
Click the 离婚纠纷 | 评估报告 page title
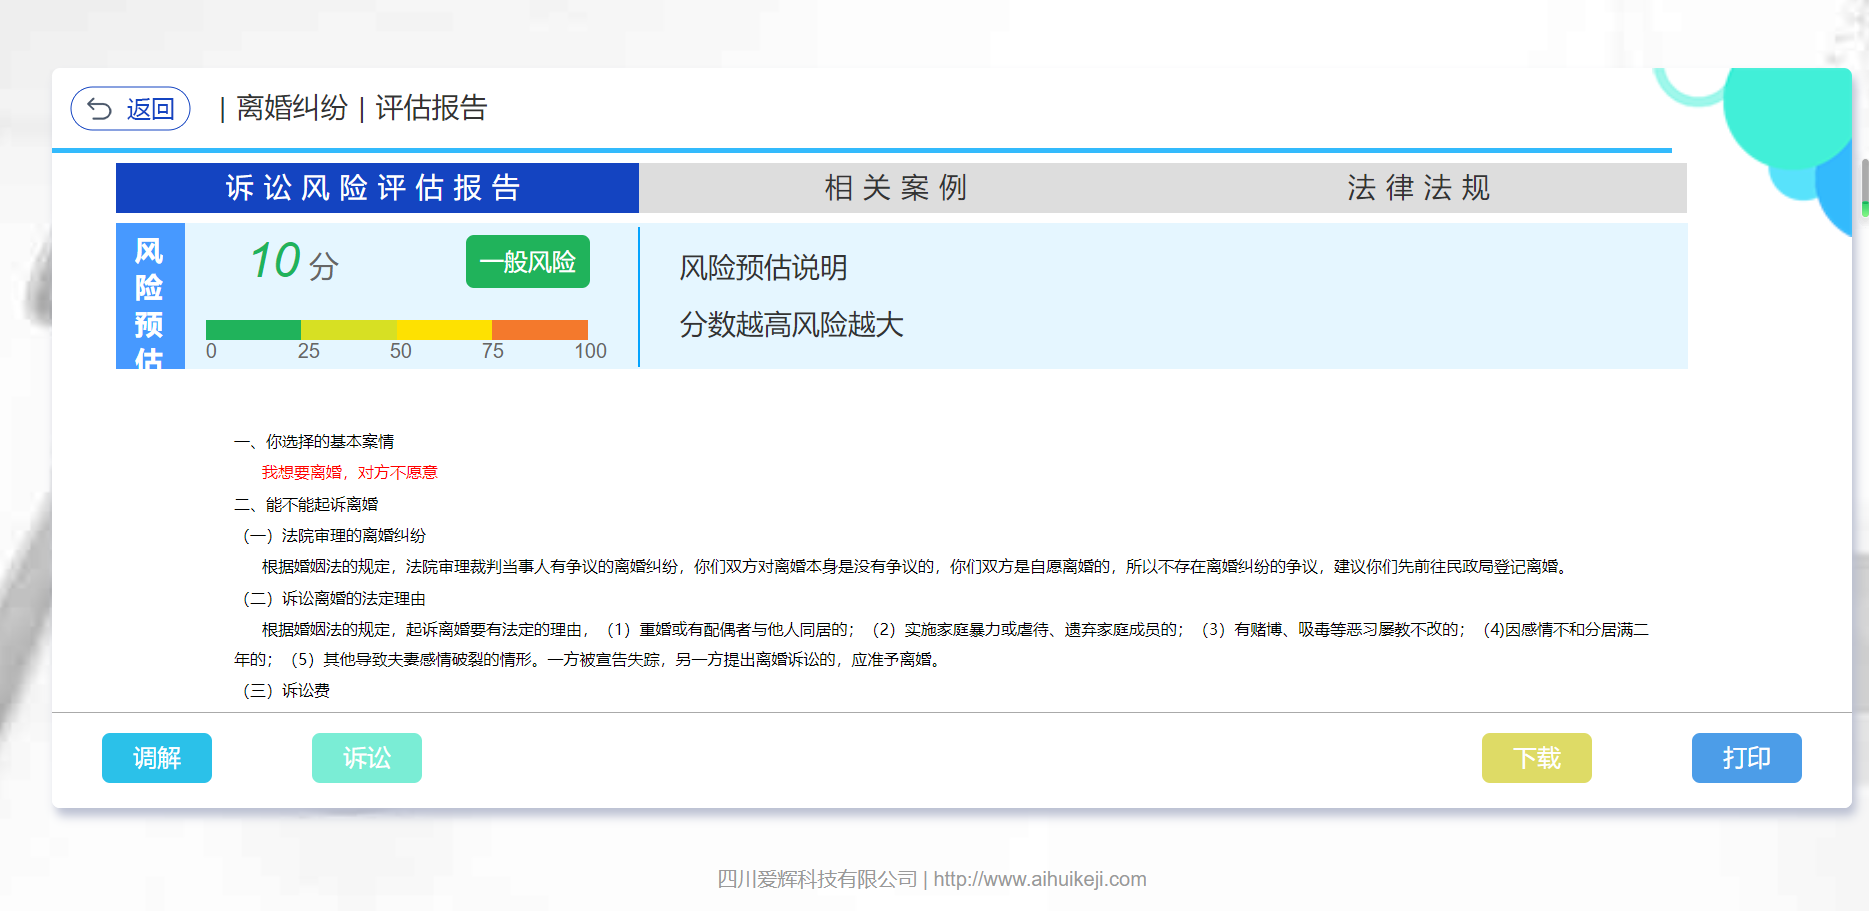pyautogui.click(x=361, y=108)
